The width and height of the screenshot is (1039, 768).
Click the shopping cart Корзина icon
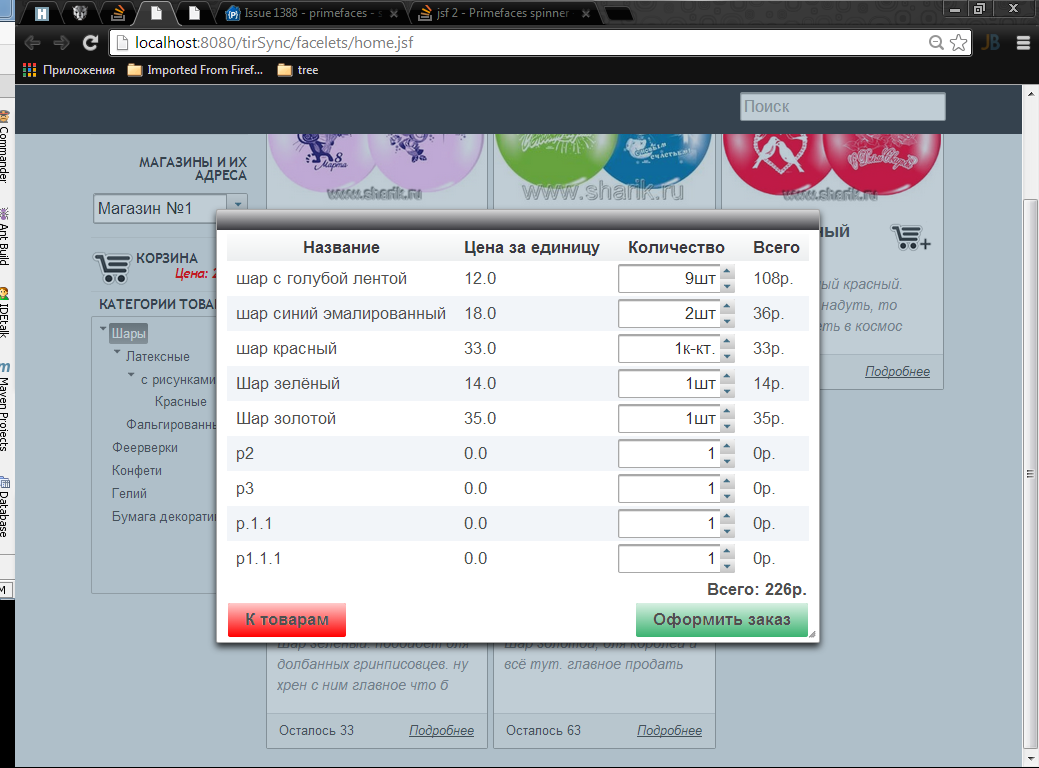coord(112,267)
